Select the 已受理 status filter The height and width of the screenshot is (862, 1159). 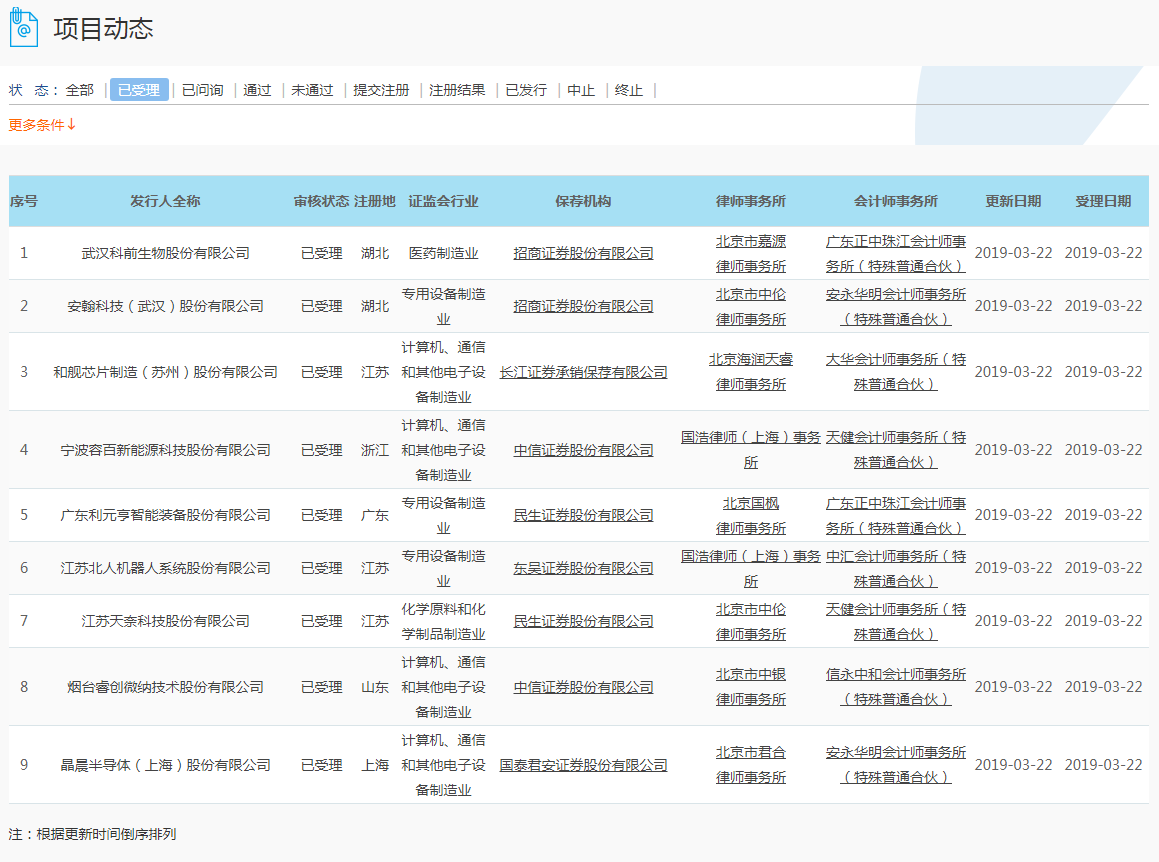point(139,90)
